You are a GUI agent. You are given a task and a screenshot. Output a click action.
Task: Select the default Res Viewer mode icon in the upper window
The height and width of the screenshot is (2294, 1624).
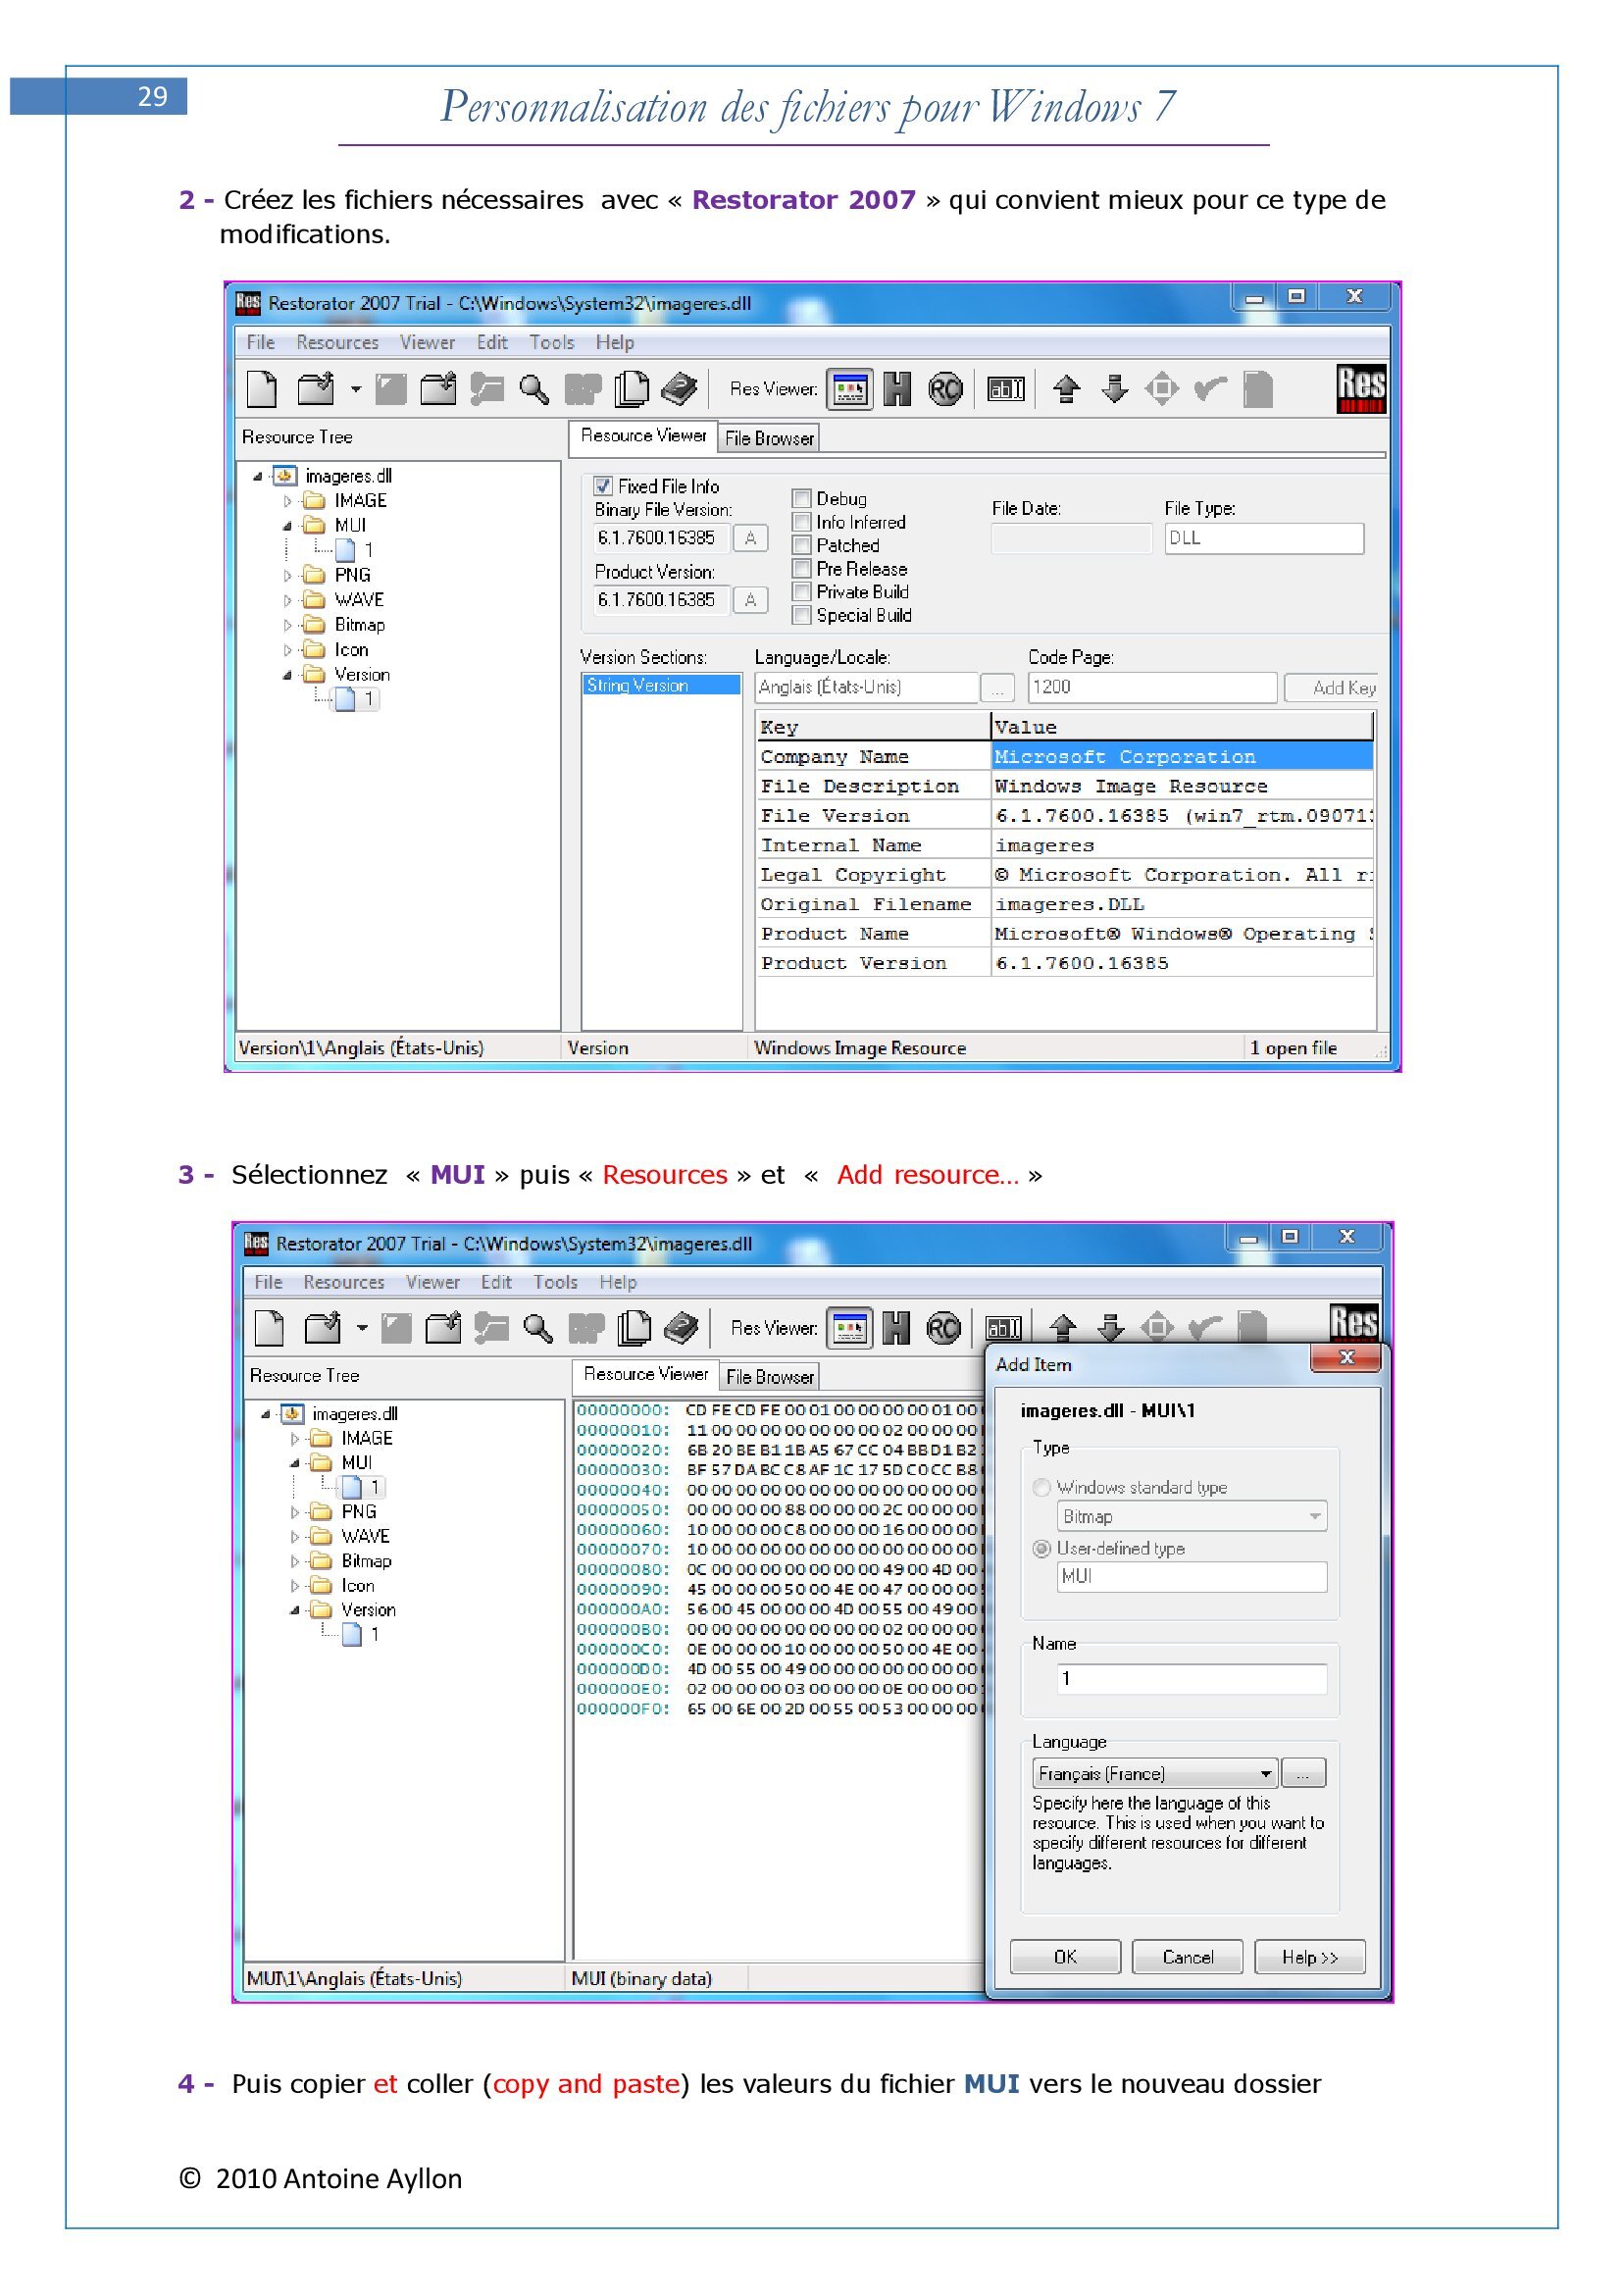[x=849, y=389]
